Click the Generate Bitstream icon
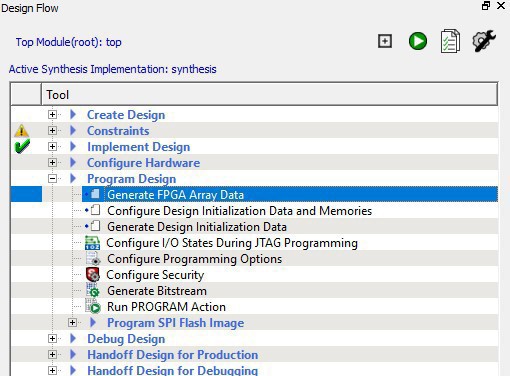 click(x=93, y=290)
